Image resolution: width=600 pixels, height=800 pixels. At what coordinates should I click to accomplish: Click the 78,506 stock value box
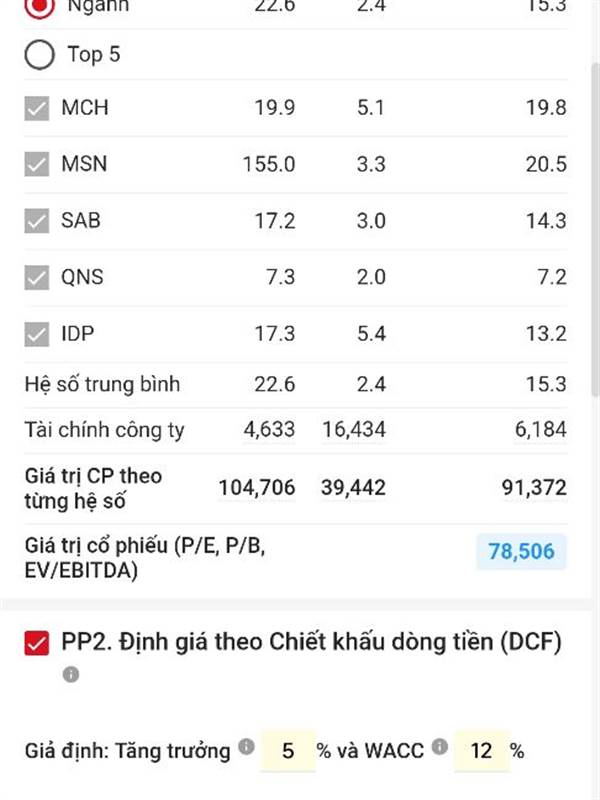tap(521, 552)
